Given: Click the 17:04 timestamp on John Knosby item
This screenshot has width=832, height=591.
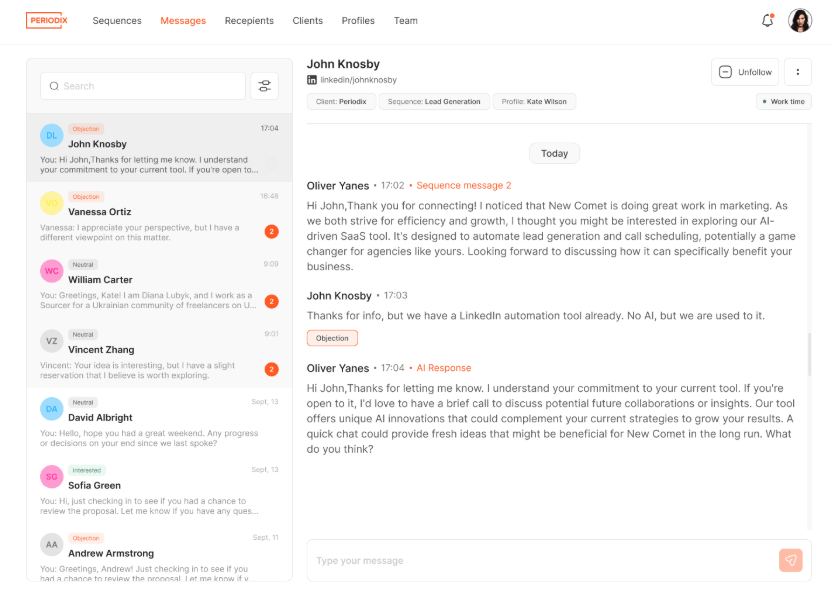Looking at the screenshot, I should click(x=270, y=128).
